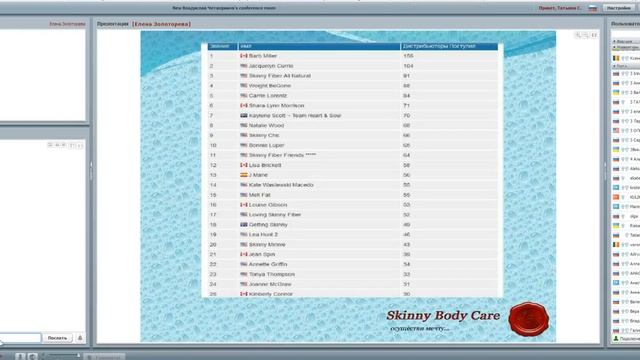Click the Jacquelyn Currie row name

pos(271,66)
